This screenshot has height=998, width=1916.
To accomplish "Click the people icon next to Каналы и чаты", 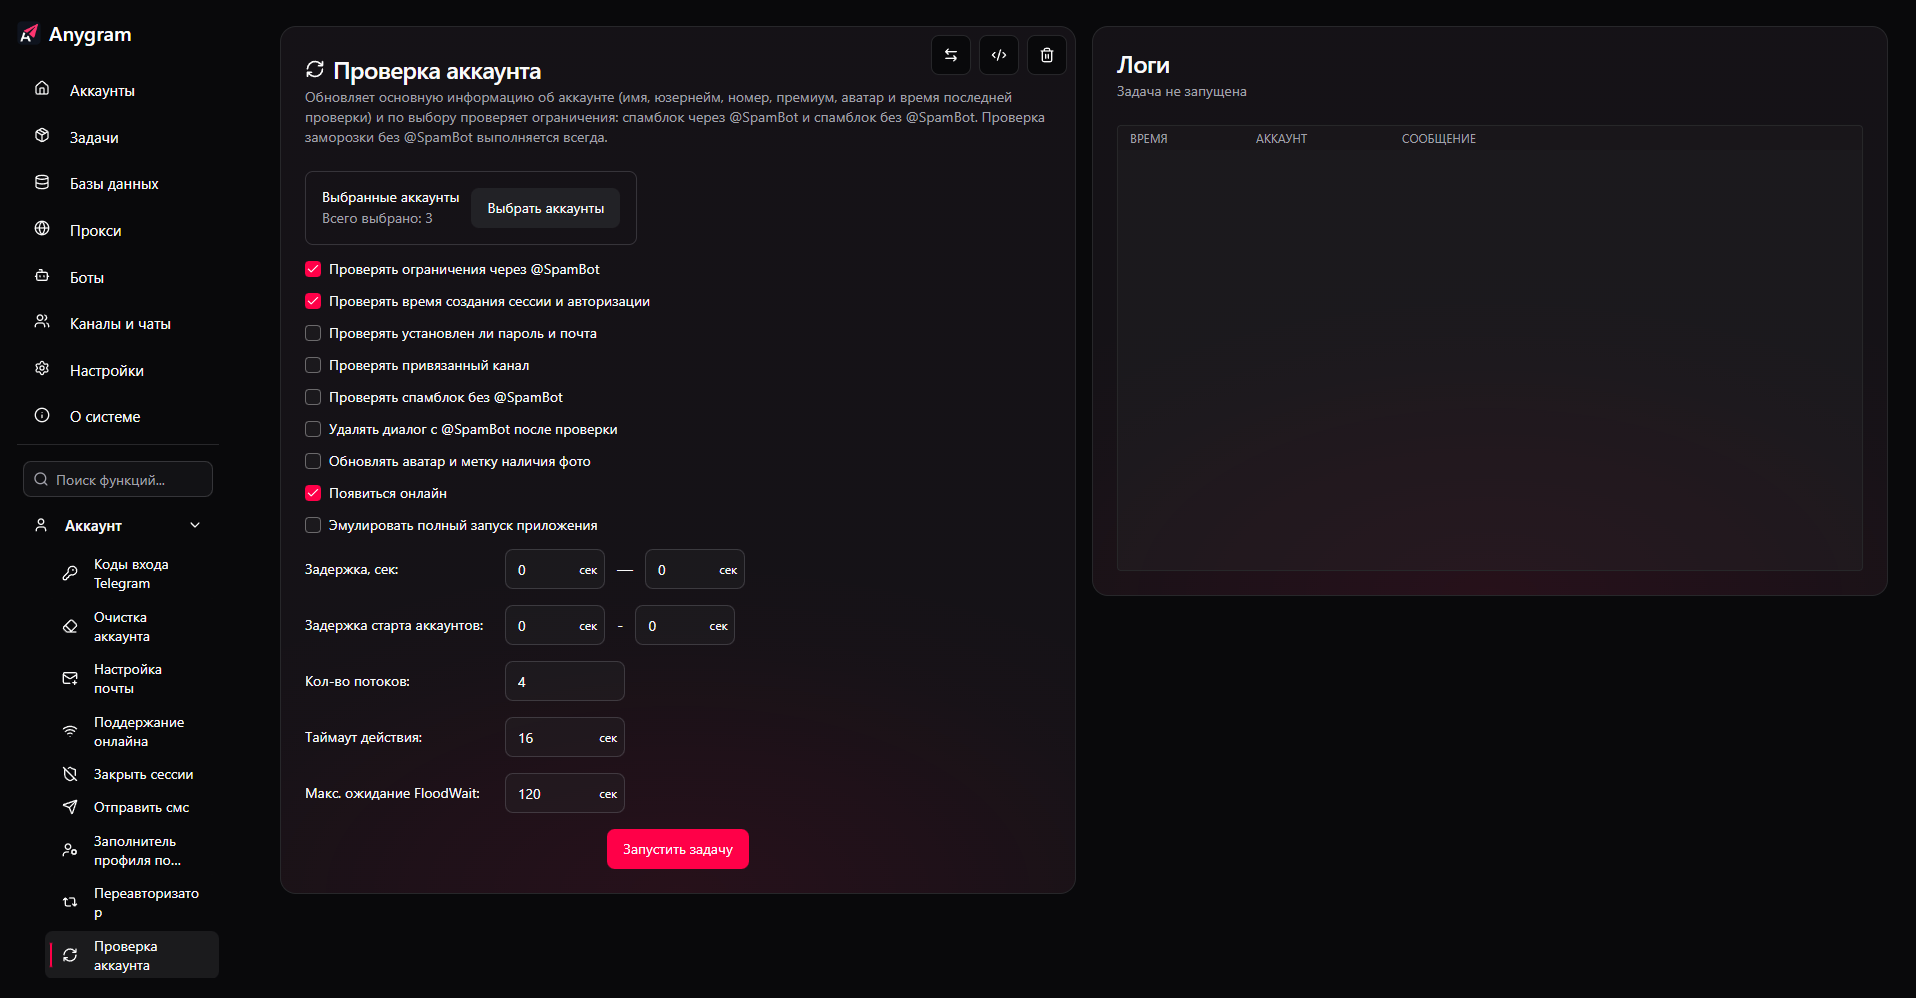I will (42, 321).
